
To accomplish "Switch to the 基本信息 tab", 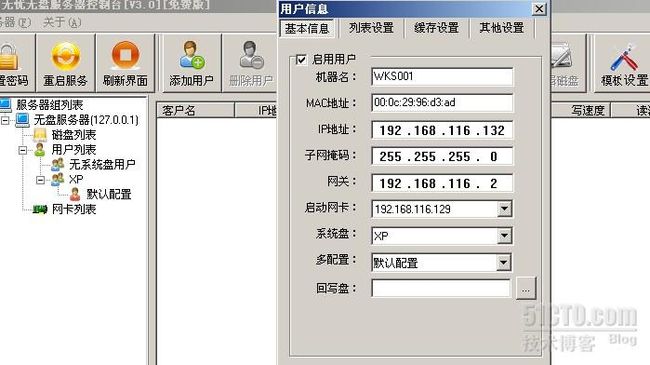I will click(307, 28).
